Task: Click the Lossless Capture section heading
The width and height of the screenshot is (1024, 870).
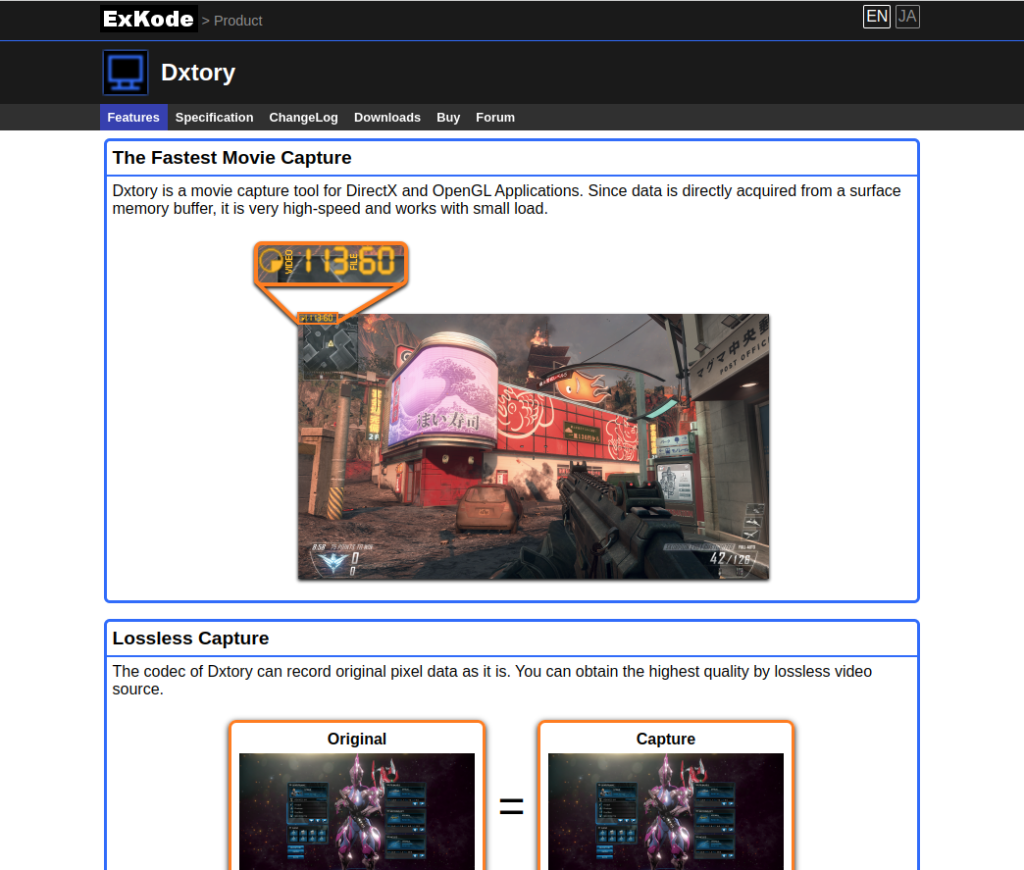Action: point(191,638)
